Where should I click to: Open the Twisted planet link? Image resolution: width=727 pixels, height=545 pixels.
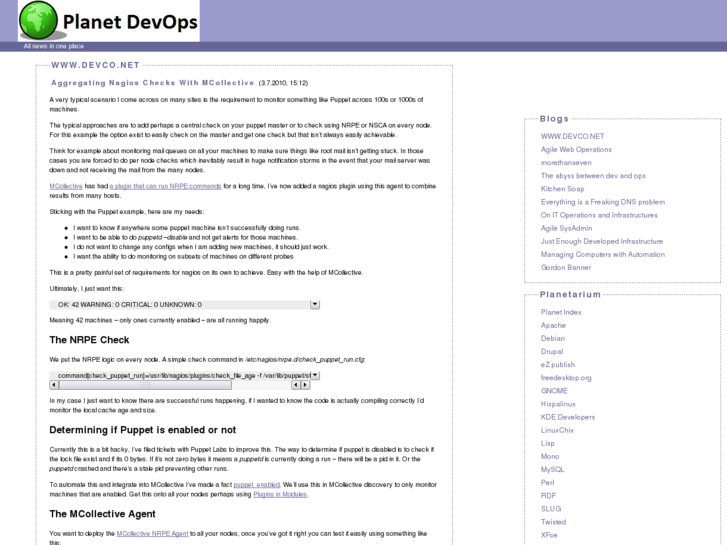point(553,522)
